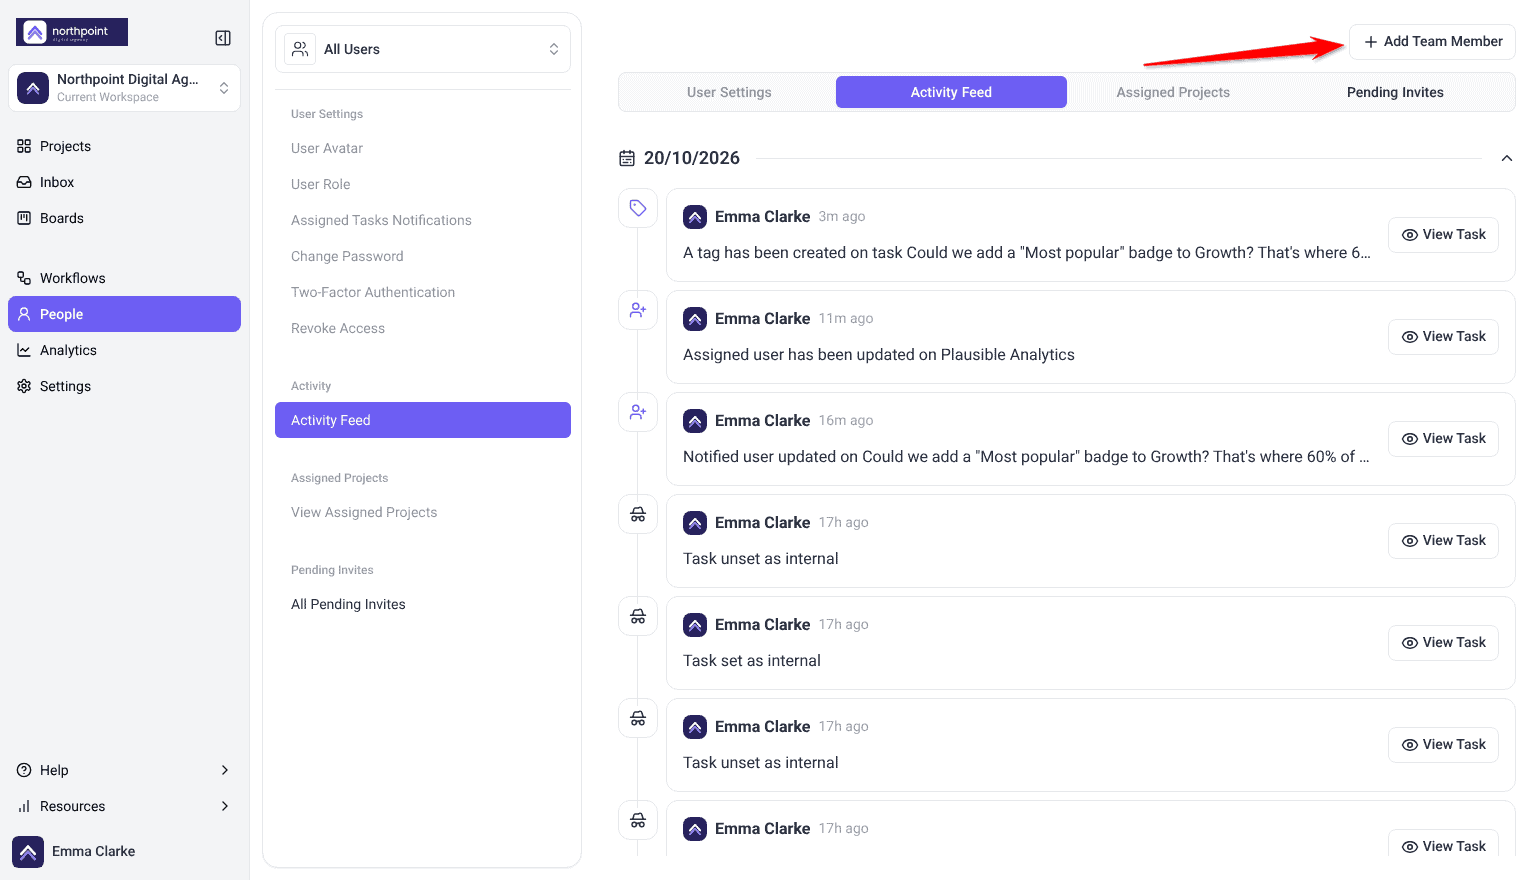Image resolution: width=1540 pixels, height=880 pixels.
Task: Expand the Resources submenu arrow
Action: (225, 806)
